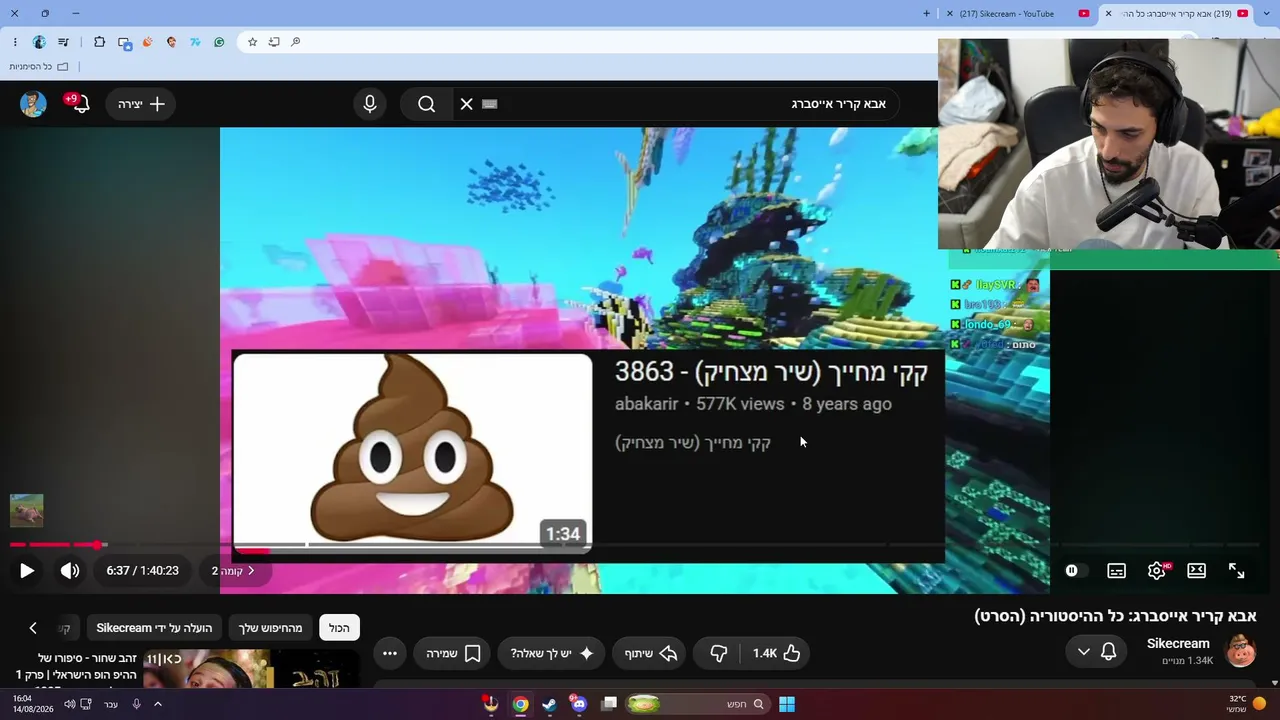Open player settings gear
Screen dimensions: 1280x720
[1157, 571]
